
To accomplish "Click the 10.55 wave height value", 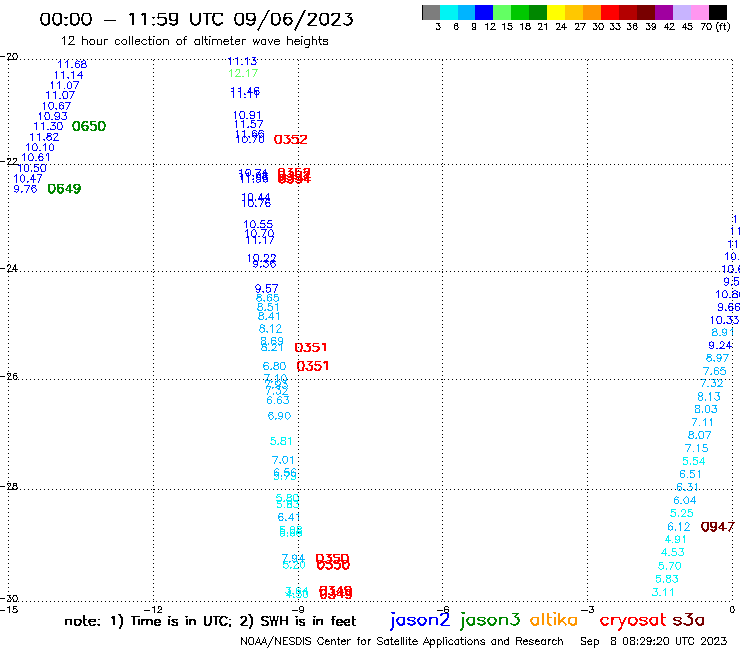I will pyautogui.click(x=258, y=224).
